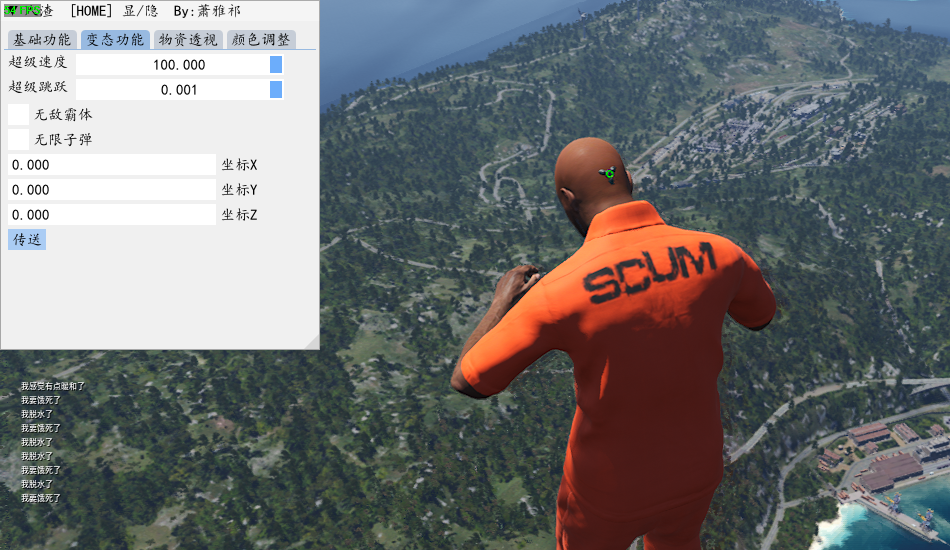Click the SCUM text on the jumpsuit
Viewport: 950px width, 550px height.
[x=649, y=271]
